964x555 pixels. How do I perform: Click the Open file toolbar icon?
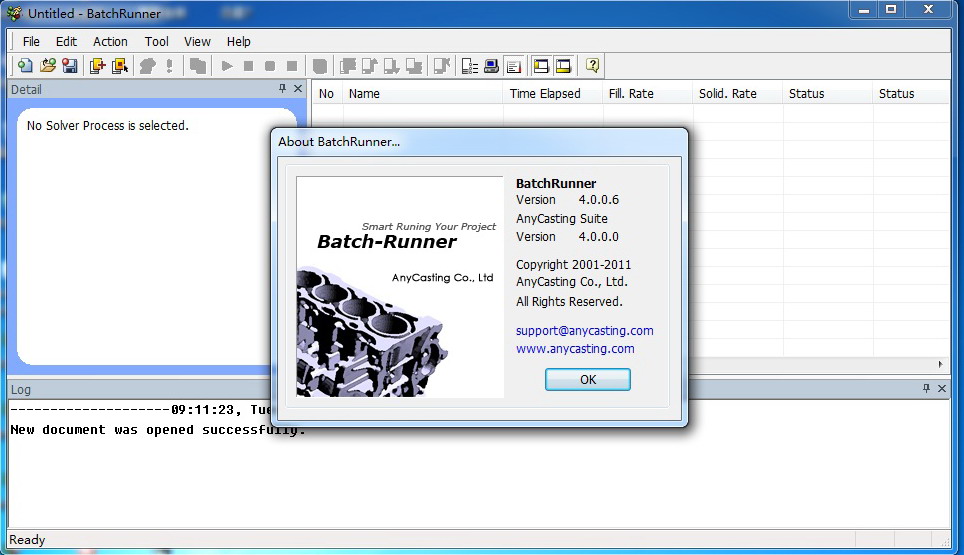[x=48, y=66]
